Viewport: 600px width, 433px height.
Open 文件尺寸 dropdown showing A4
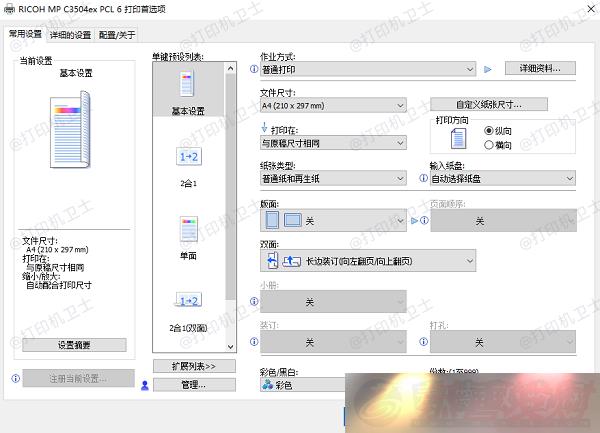(333, 105)
